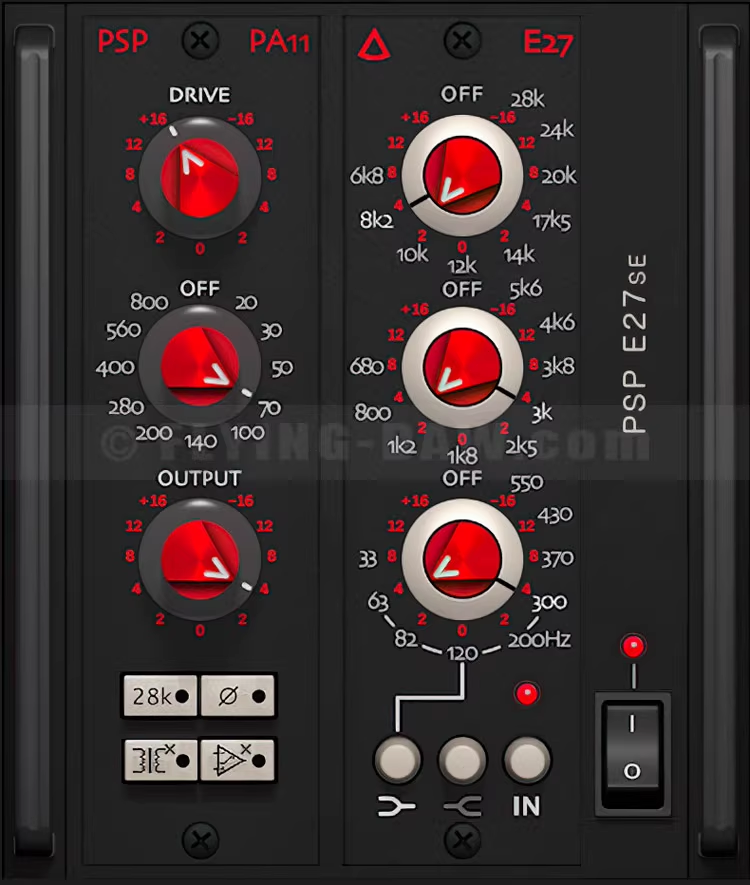This screenshot has width=750, height=885.
Task: Set low band frequency to 550
Action: point(527,483)
